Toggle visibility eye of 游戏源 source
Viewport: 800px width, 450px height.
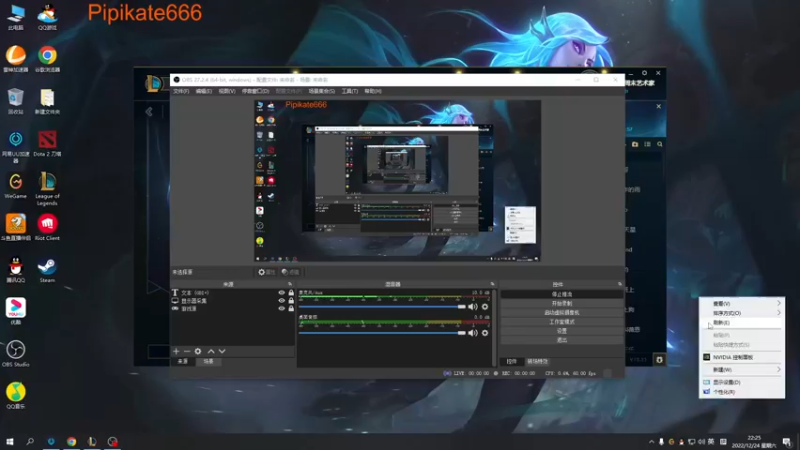click(x=282, y=308)
